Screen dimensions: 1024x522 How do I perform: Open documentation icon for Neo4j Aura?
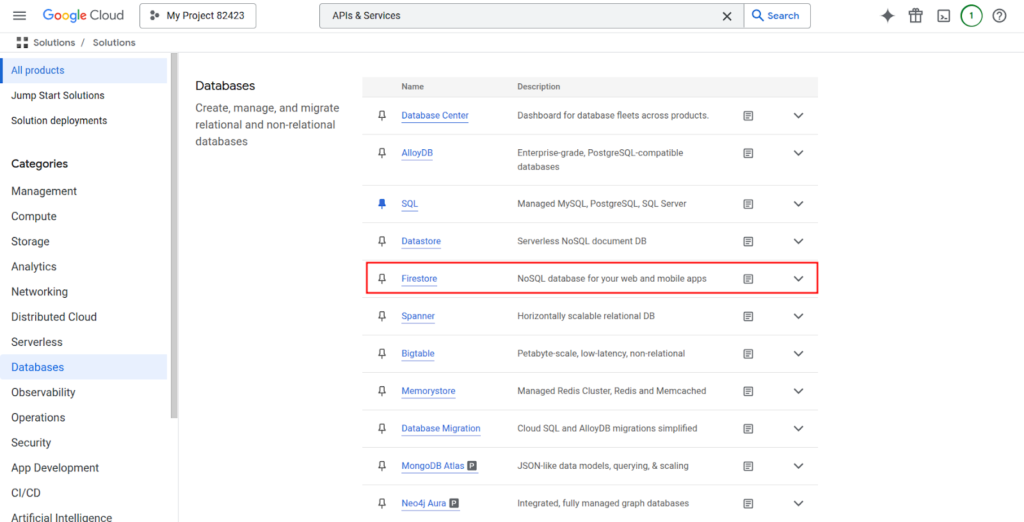pyautogui.click(x=748, y=504)
